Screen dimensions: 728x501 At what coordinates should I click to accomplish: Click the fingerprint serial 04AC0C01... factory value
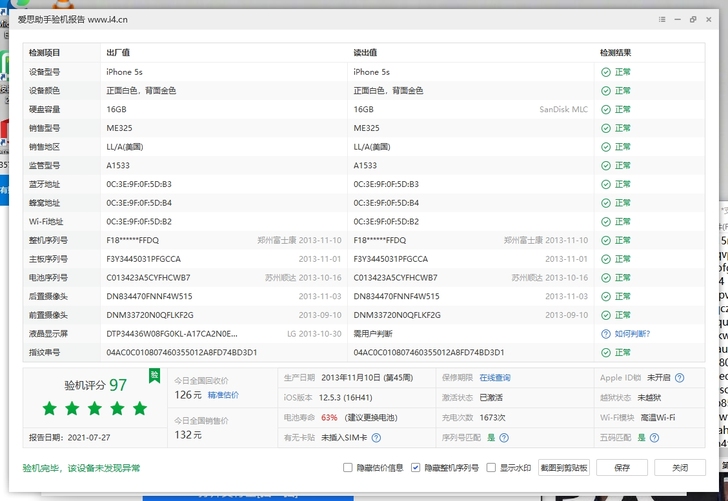click(182, 353)
